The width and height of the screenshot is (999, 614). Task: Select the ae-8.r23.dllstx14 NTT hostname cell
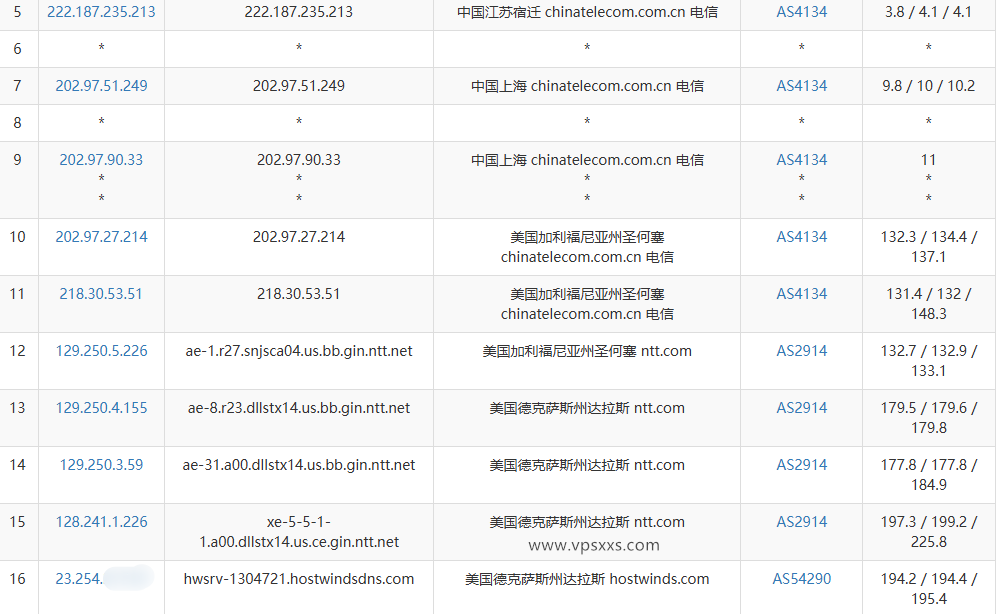tap(297, 408)
